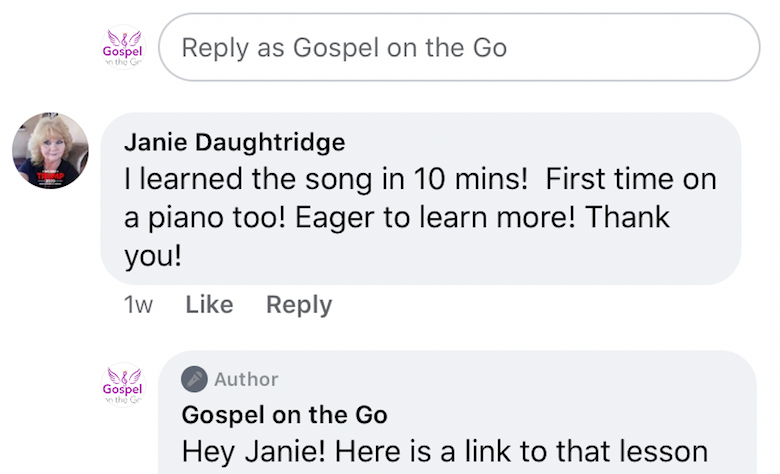Screen dimensions: 780x474
Task: Click the 'Eager to learn more!' sentence
Action: coord(435,217)
